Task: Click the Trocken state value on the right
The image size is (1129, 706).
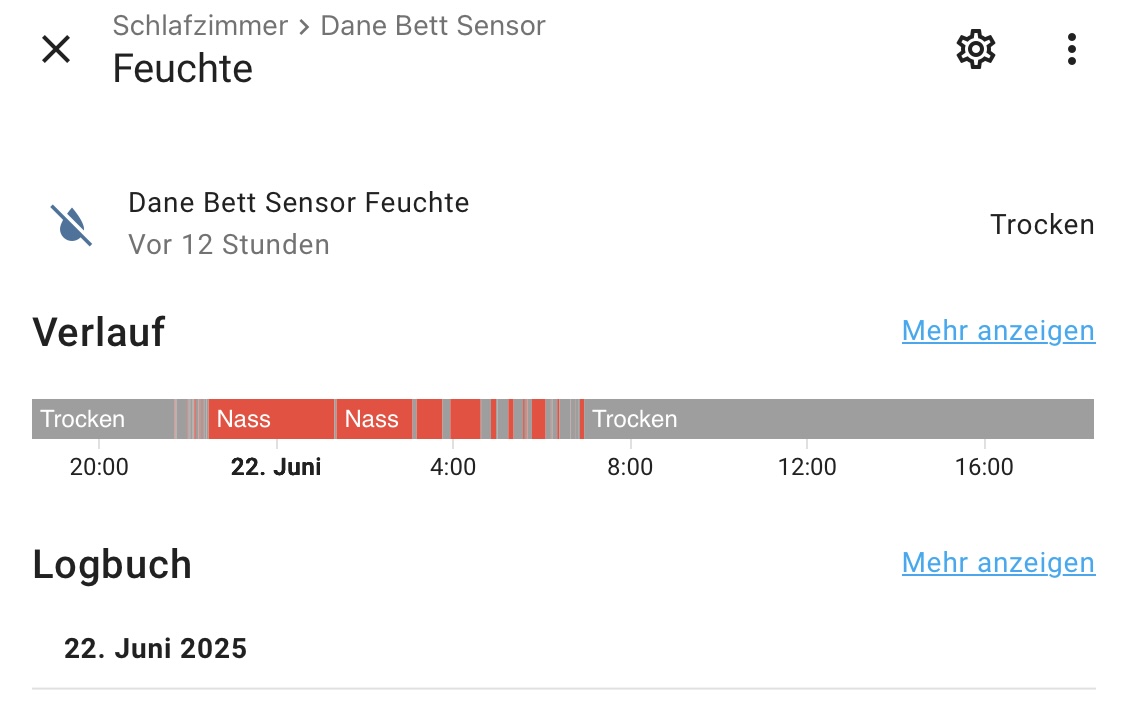Action: (1042, 225)
